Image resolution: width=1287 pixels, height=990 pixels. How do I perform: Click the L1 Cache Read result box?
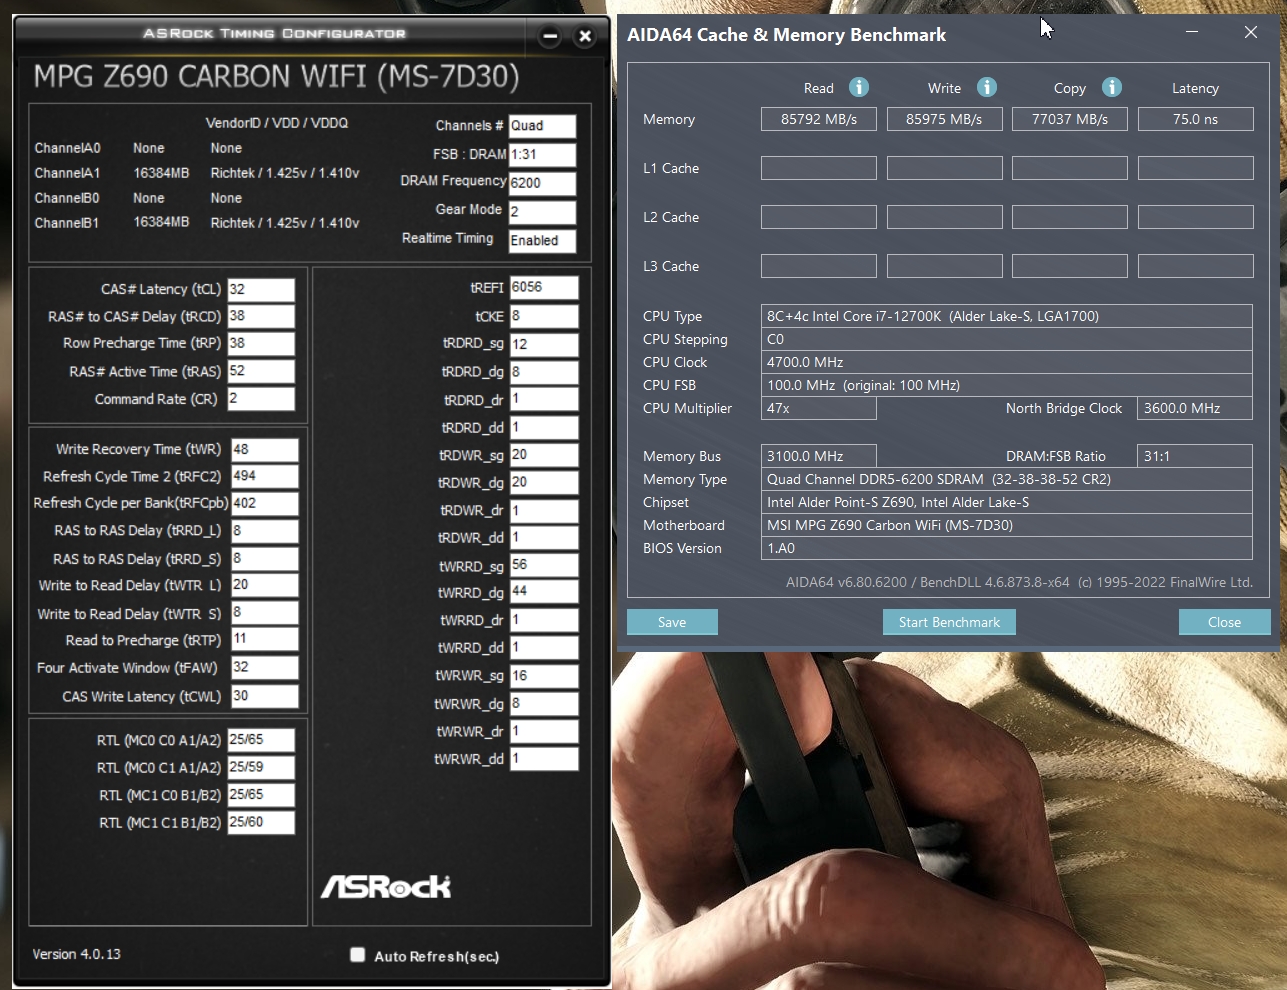[819, 168]
